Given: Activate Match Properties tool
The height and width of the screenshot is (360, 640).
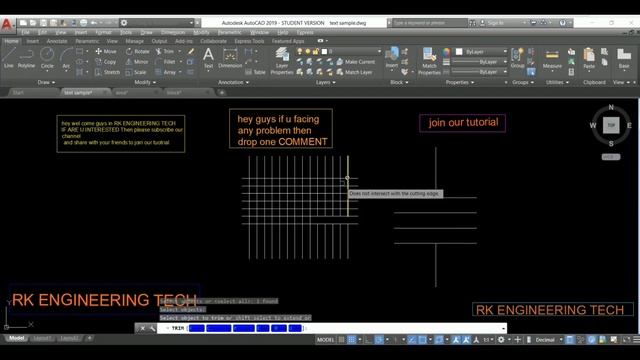Looking at the screenshot, I should (x=429, y=60).
